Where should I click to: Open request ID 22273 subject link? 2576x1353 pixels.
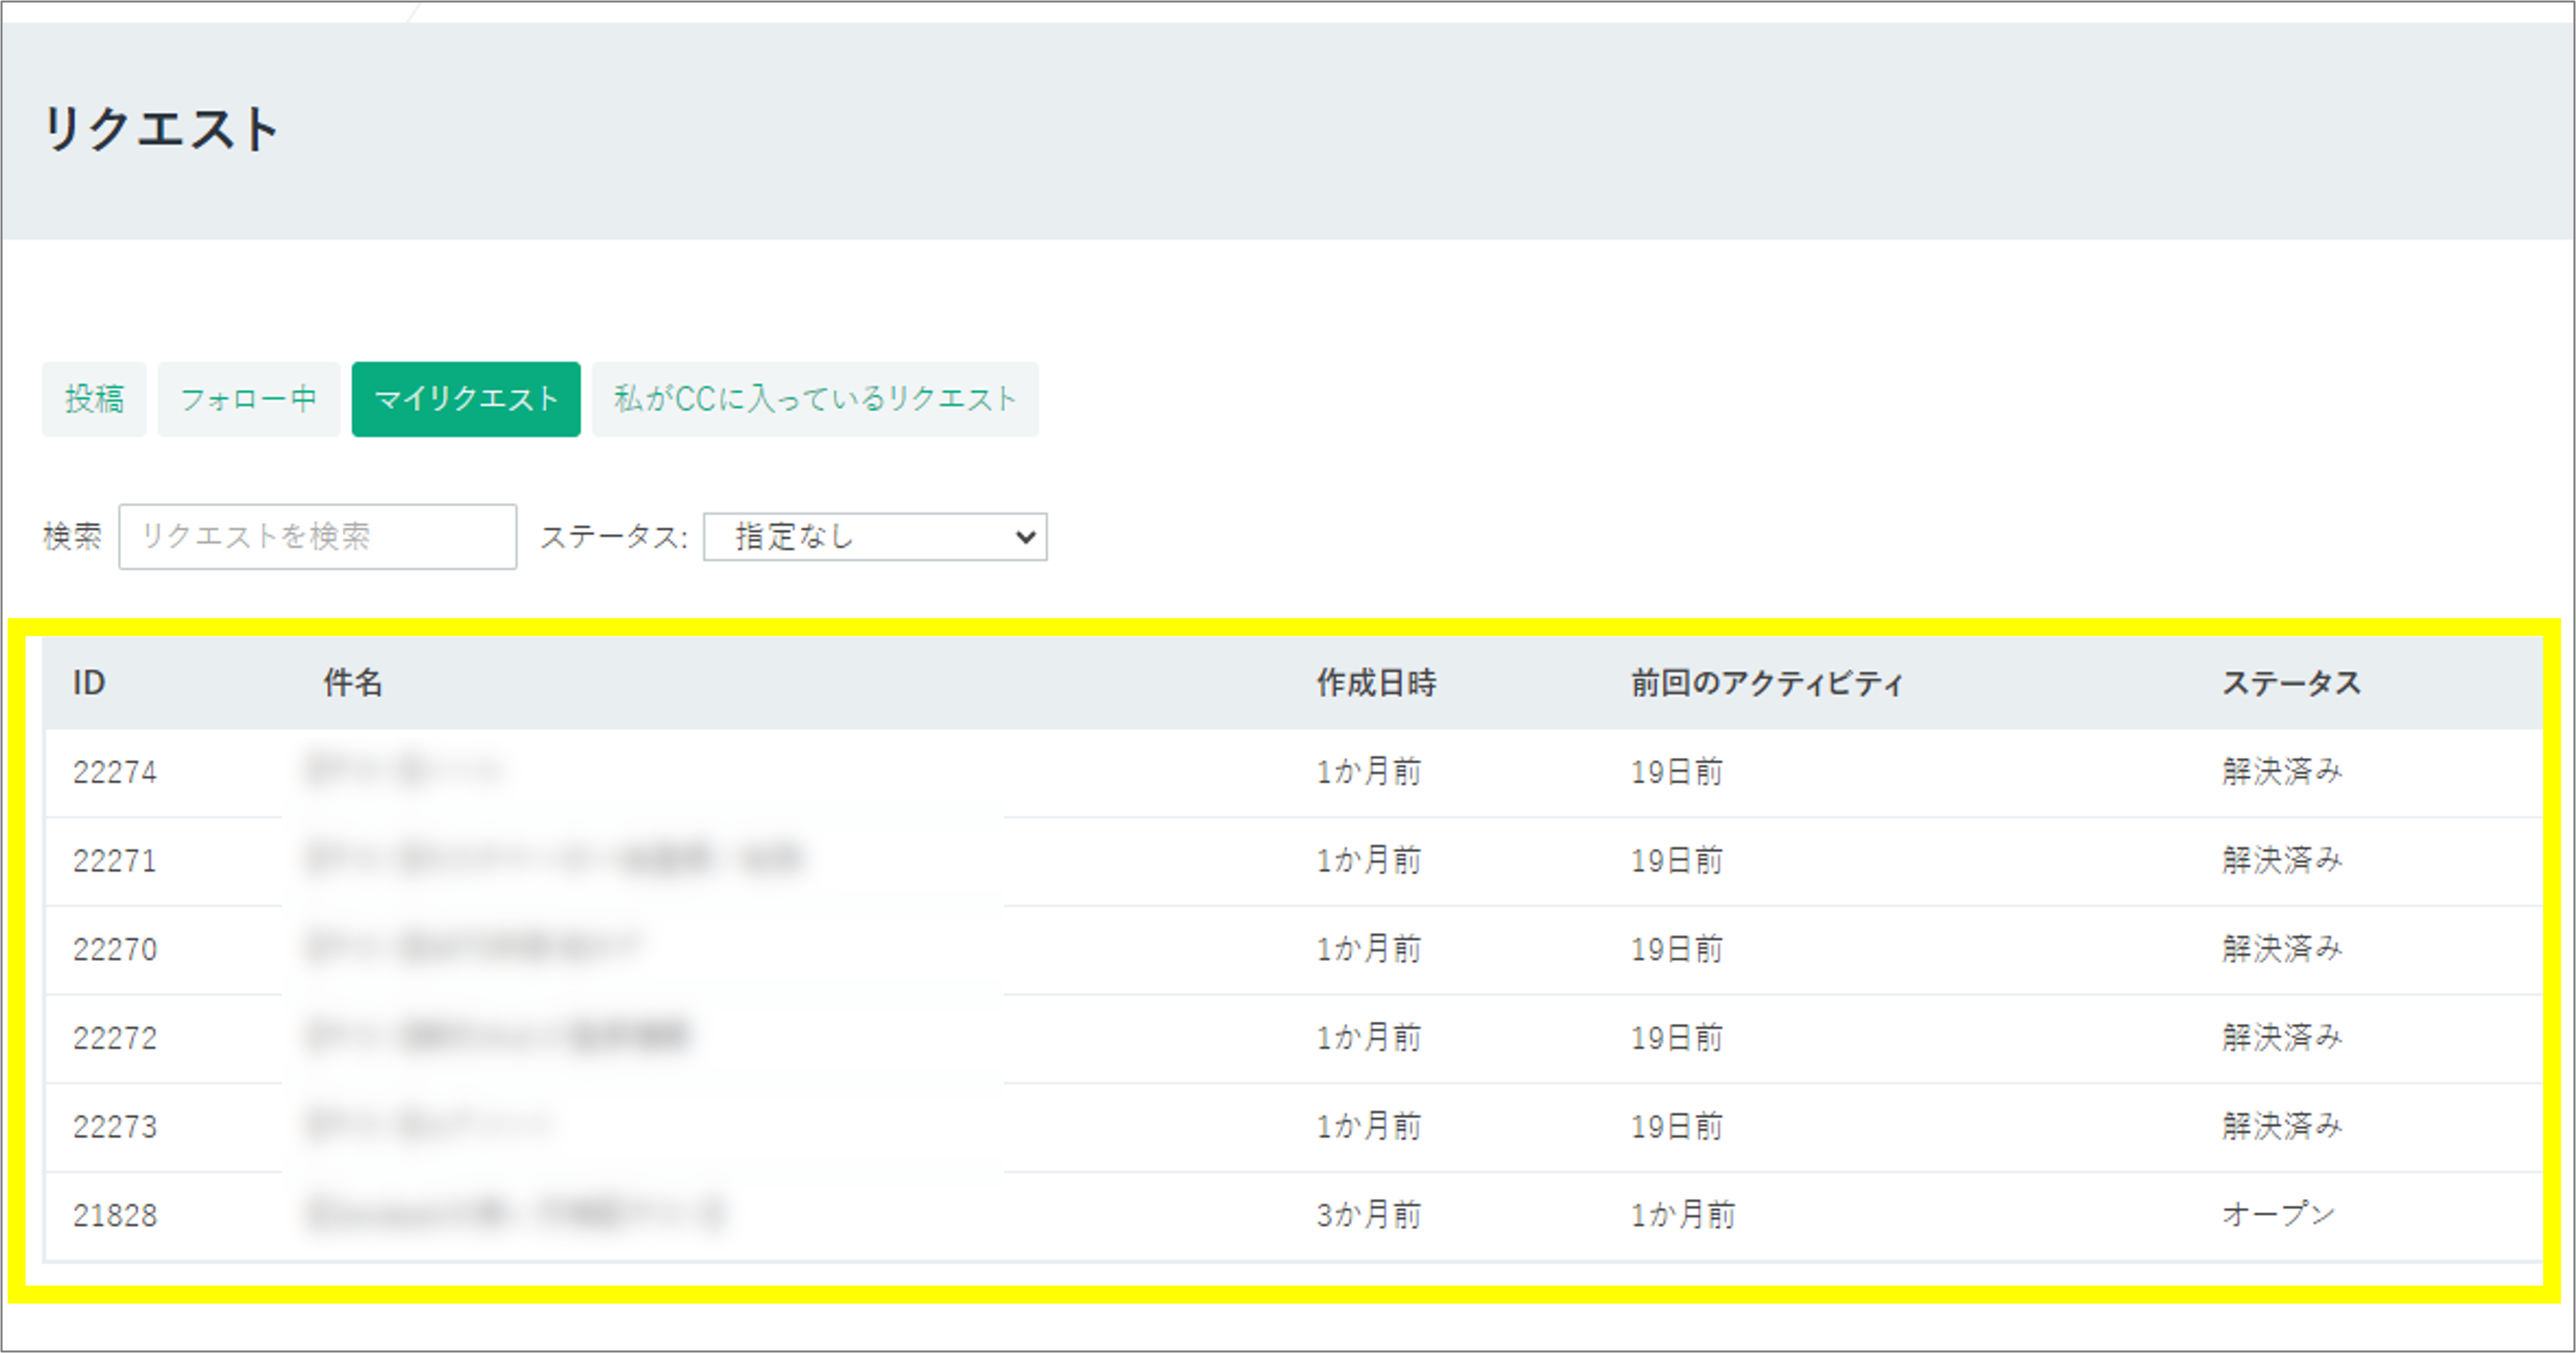click(428, 1126)
